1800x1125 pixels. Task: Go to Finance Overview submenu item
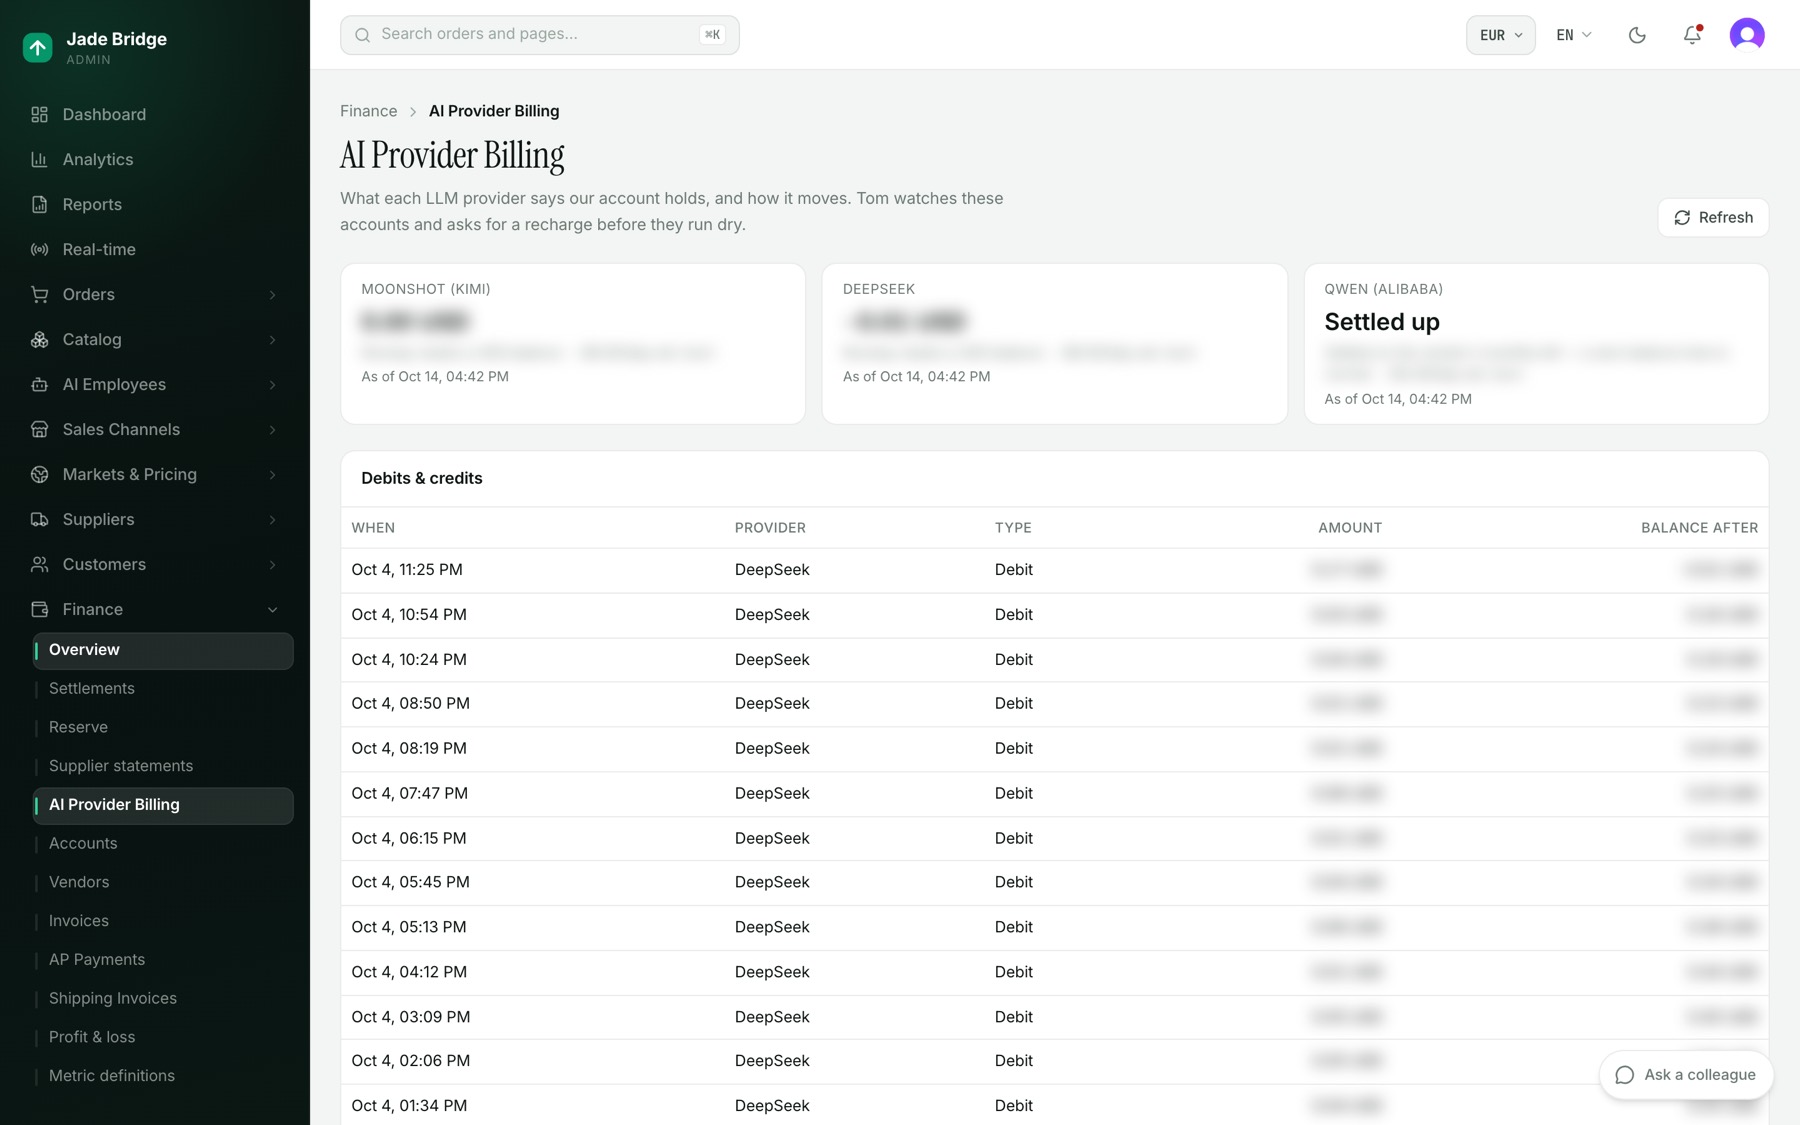pos(163,650)
